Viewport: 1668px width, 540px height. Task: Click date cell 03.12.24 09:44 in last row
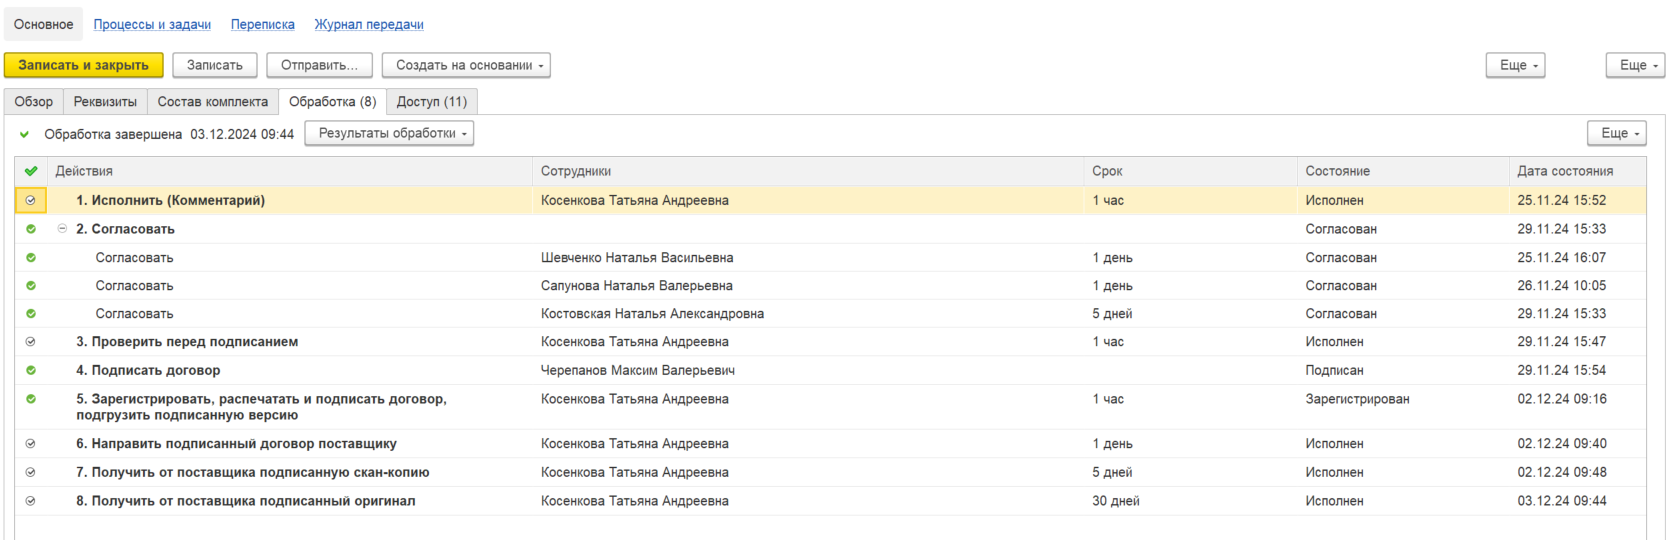[x=1561, y=501]
